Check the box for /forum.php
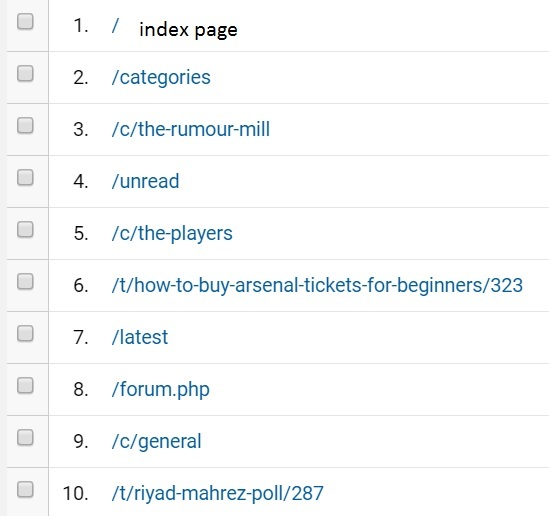The image size is (549, 526). [25, 386]
